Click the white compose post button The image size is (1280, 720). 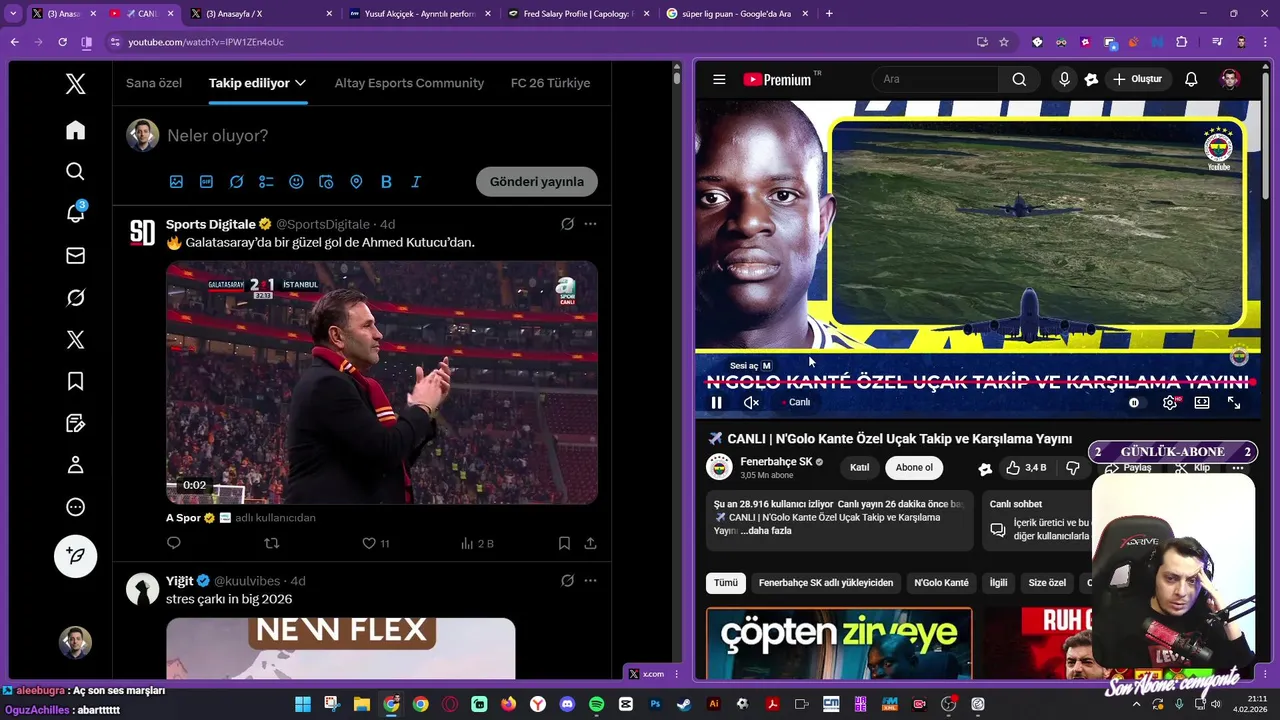(x=75, y=556)
